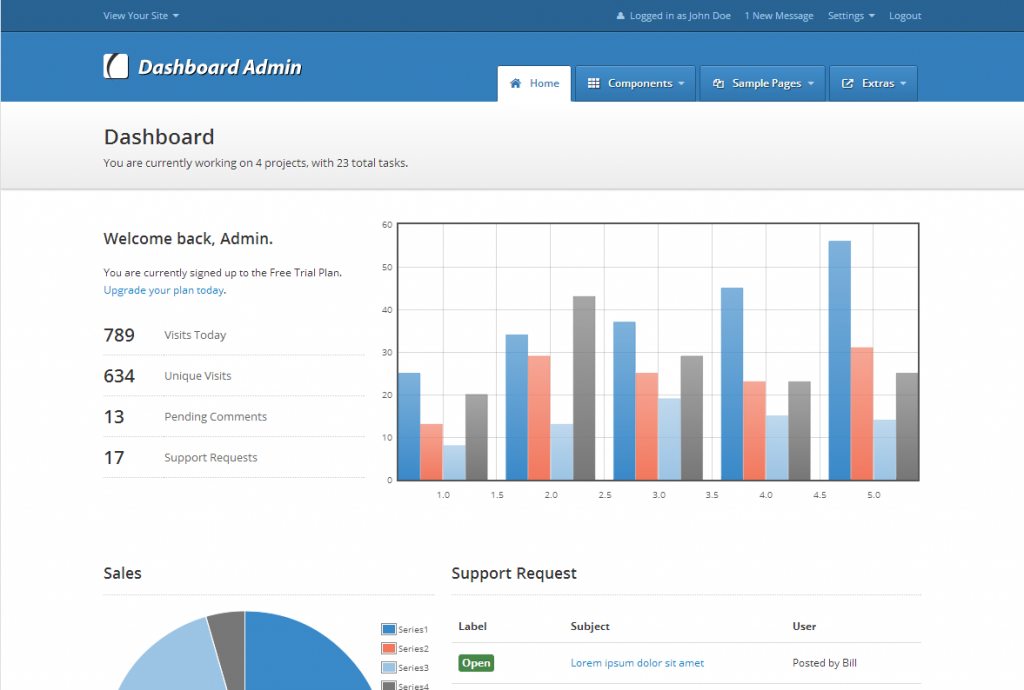Click the Series1 blue legend swatch
Screen dimensions: 1024x690
pos(389,629)
